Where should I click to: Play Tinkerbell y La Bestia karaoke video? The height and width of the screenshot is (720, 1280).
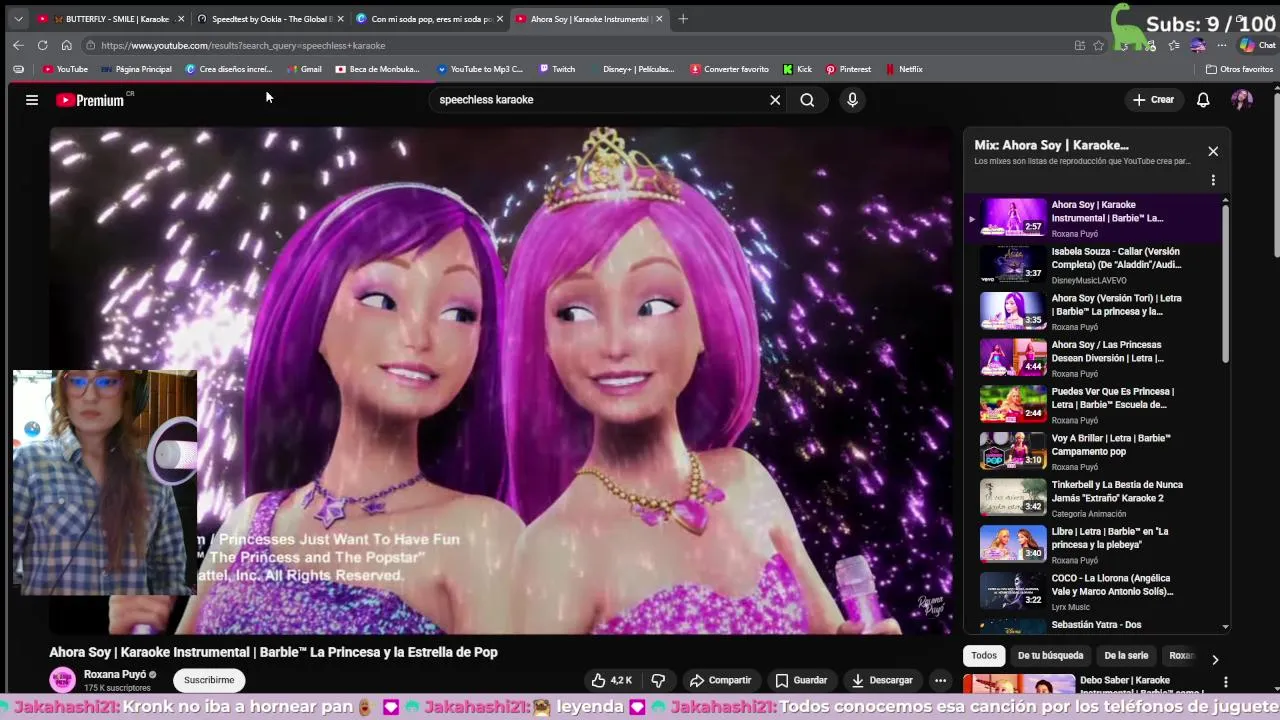click(x=1092, y=499)
